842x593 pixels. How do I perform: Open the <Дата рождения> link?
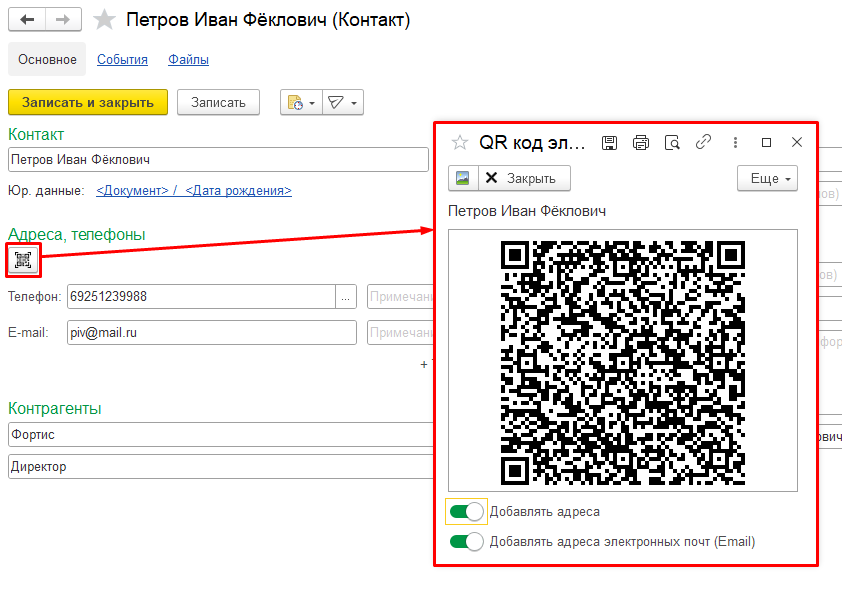pyautogui.click(x=238, y=191)
